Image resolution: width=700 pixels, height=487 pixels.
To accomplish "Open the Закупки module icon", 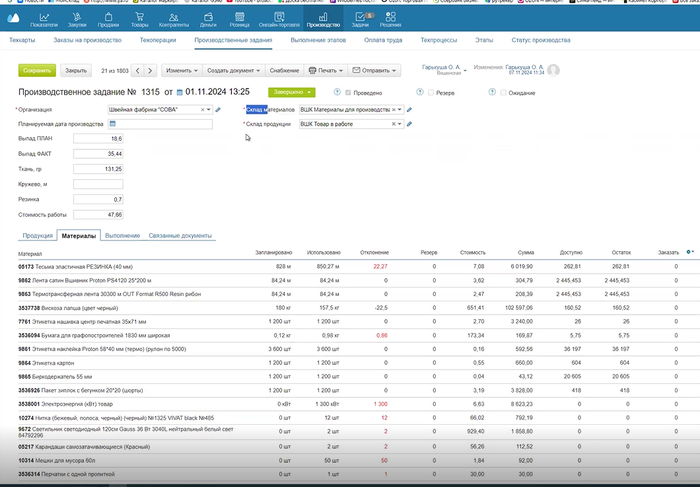I will [x=78, y=19].
